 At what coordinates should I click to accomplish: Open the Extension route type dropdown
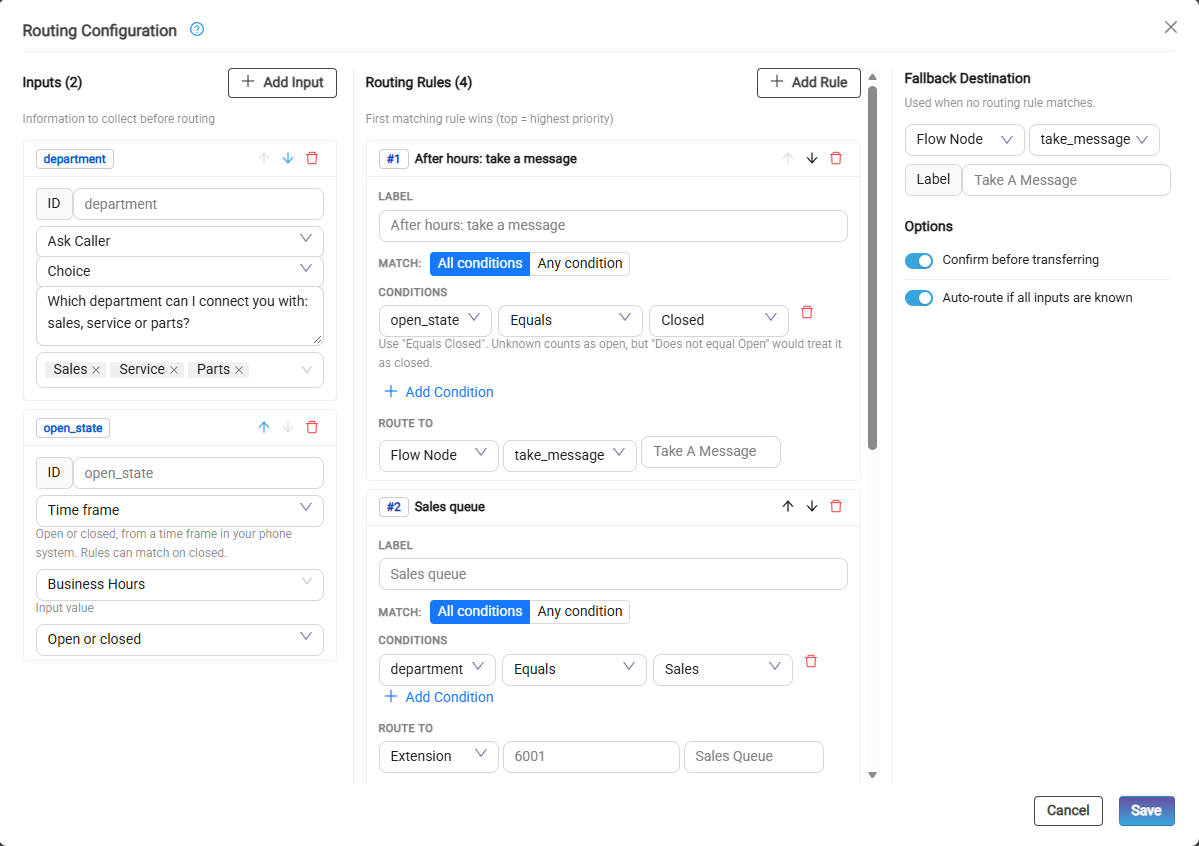click(438, 757)
